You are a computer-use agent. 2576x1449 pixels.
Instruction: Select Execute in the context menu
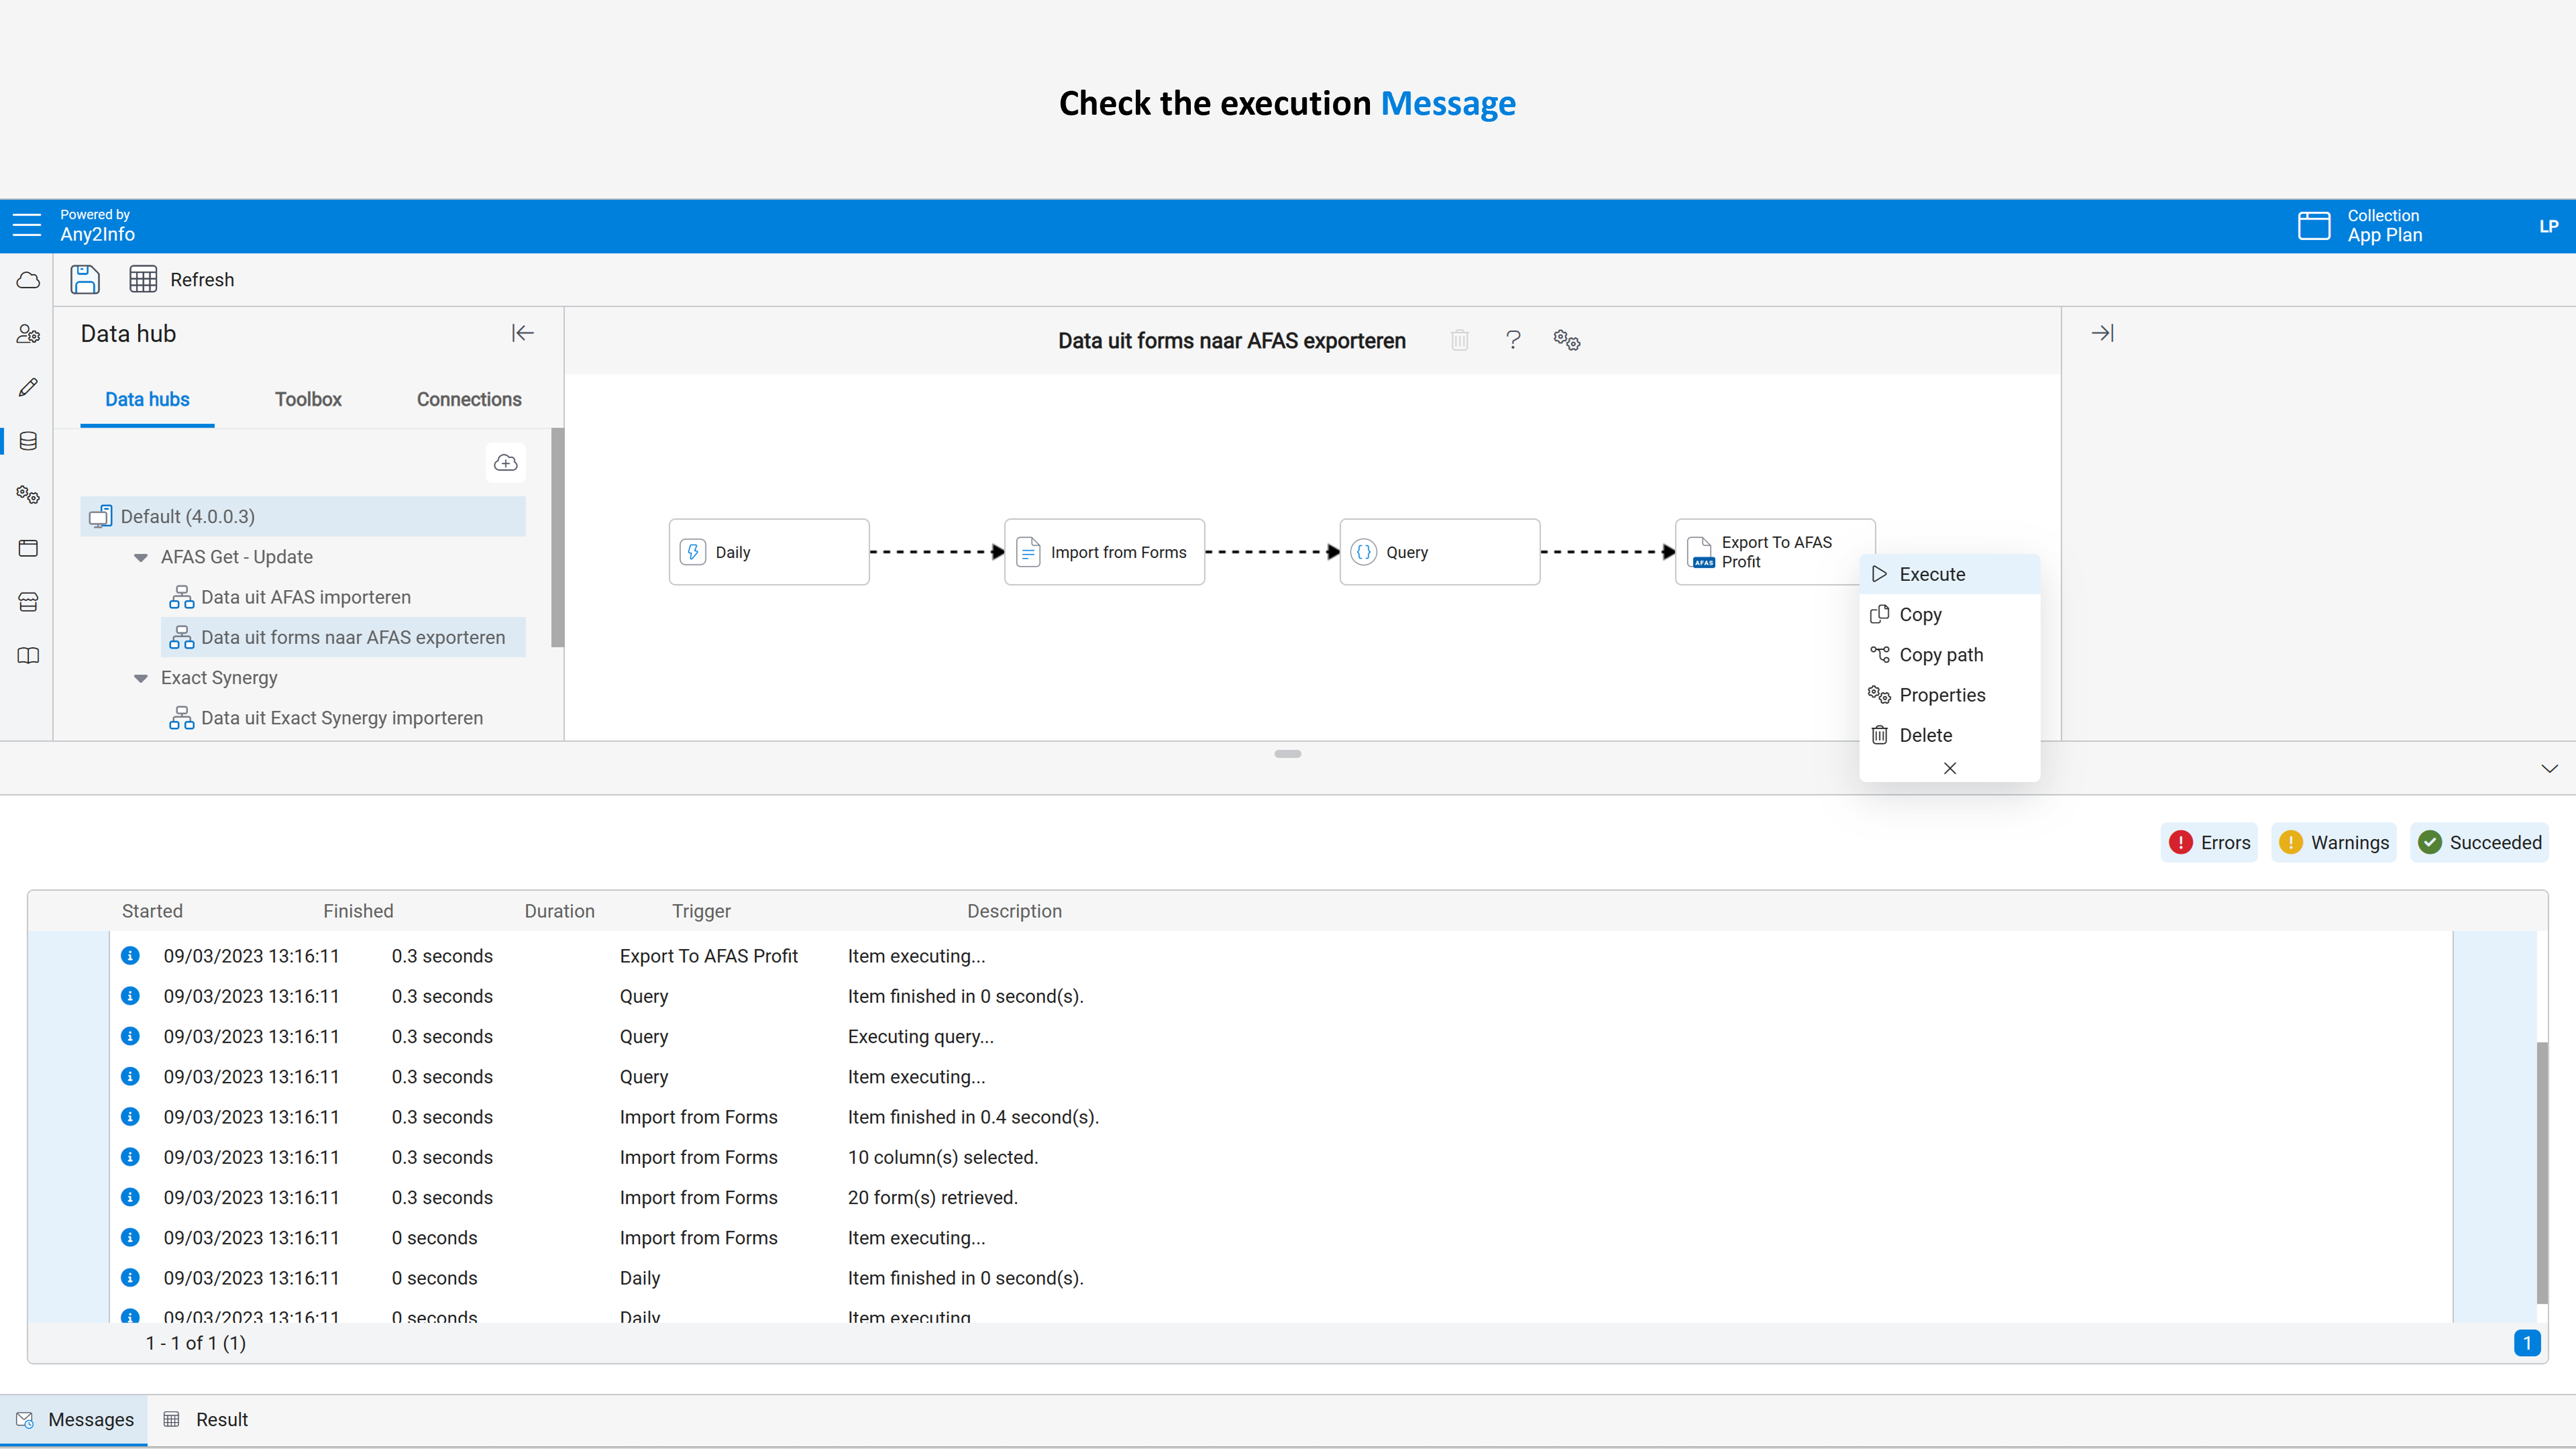click(x=1931, y=574)
